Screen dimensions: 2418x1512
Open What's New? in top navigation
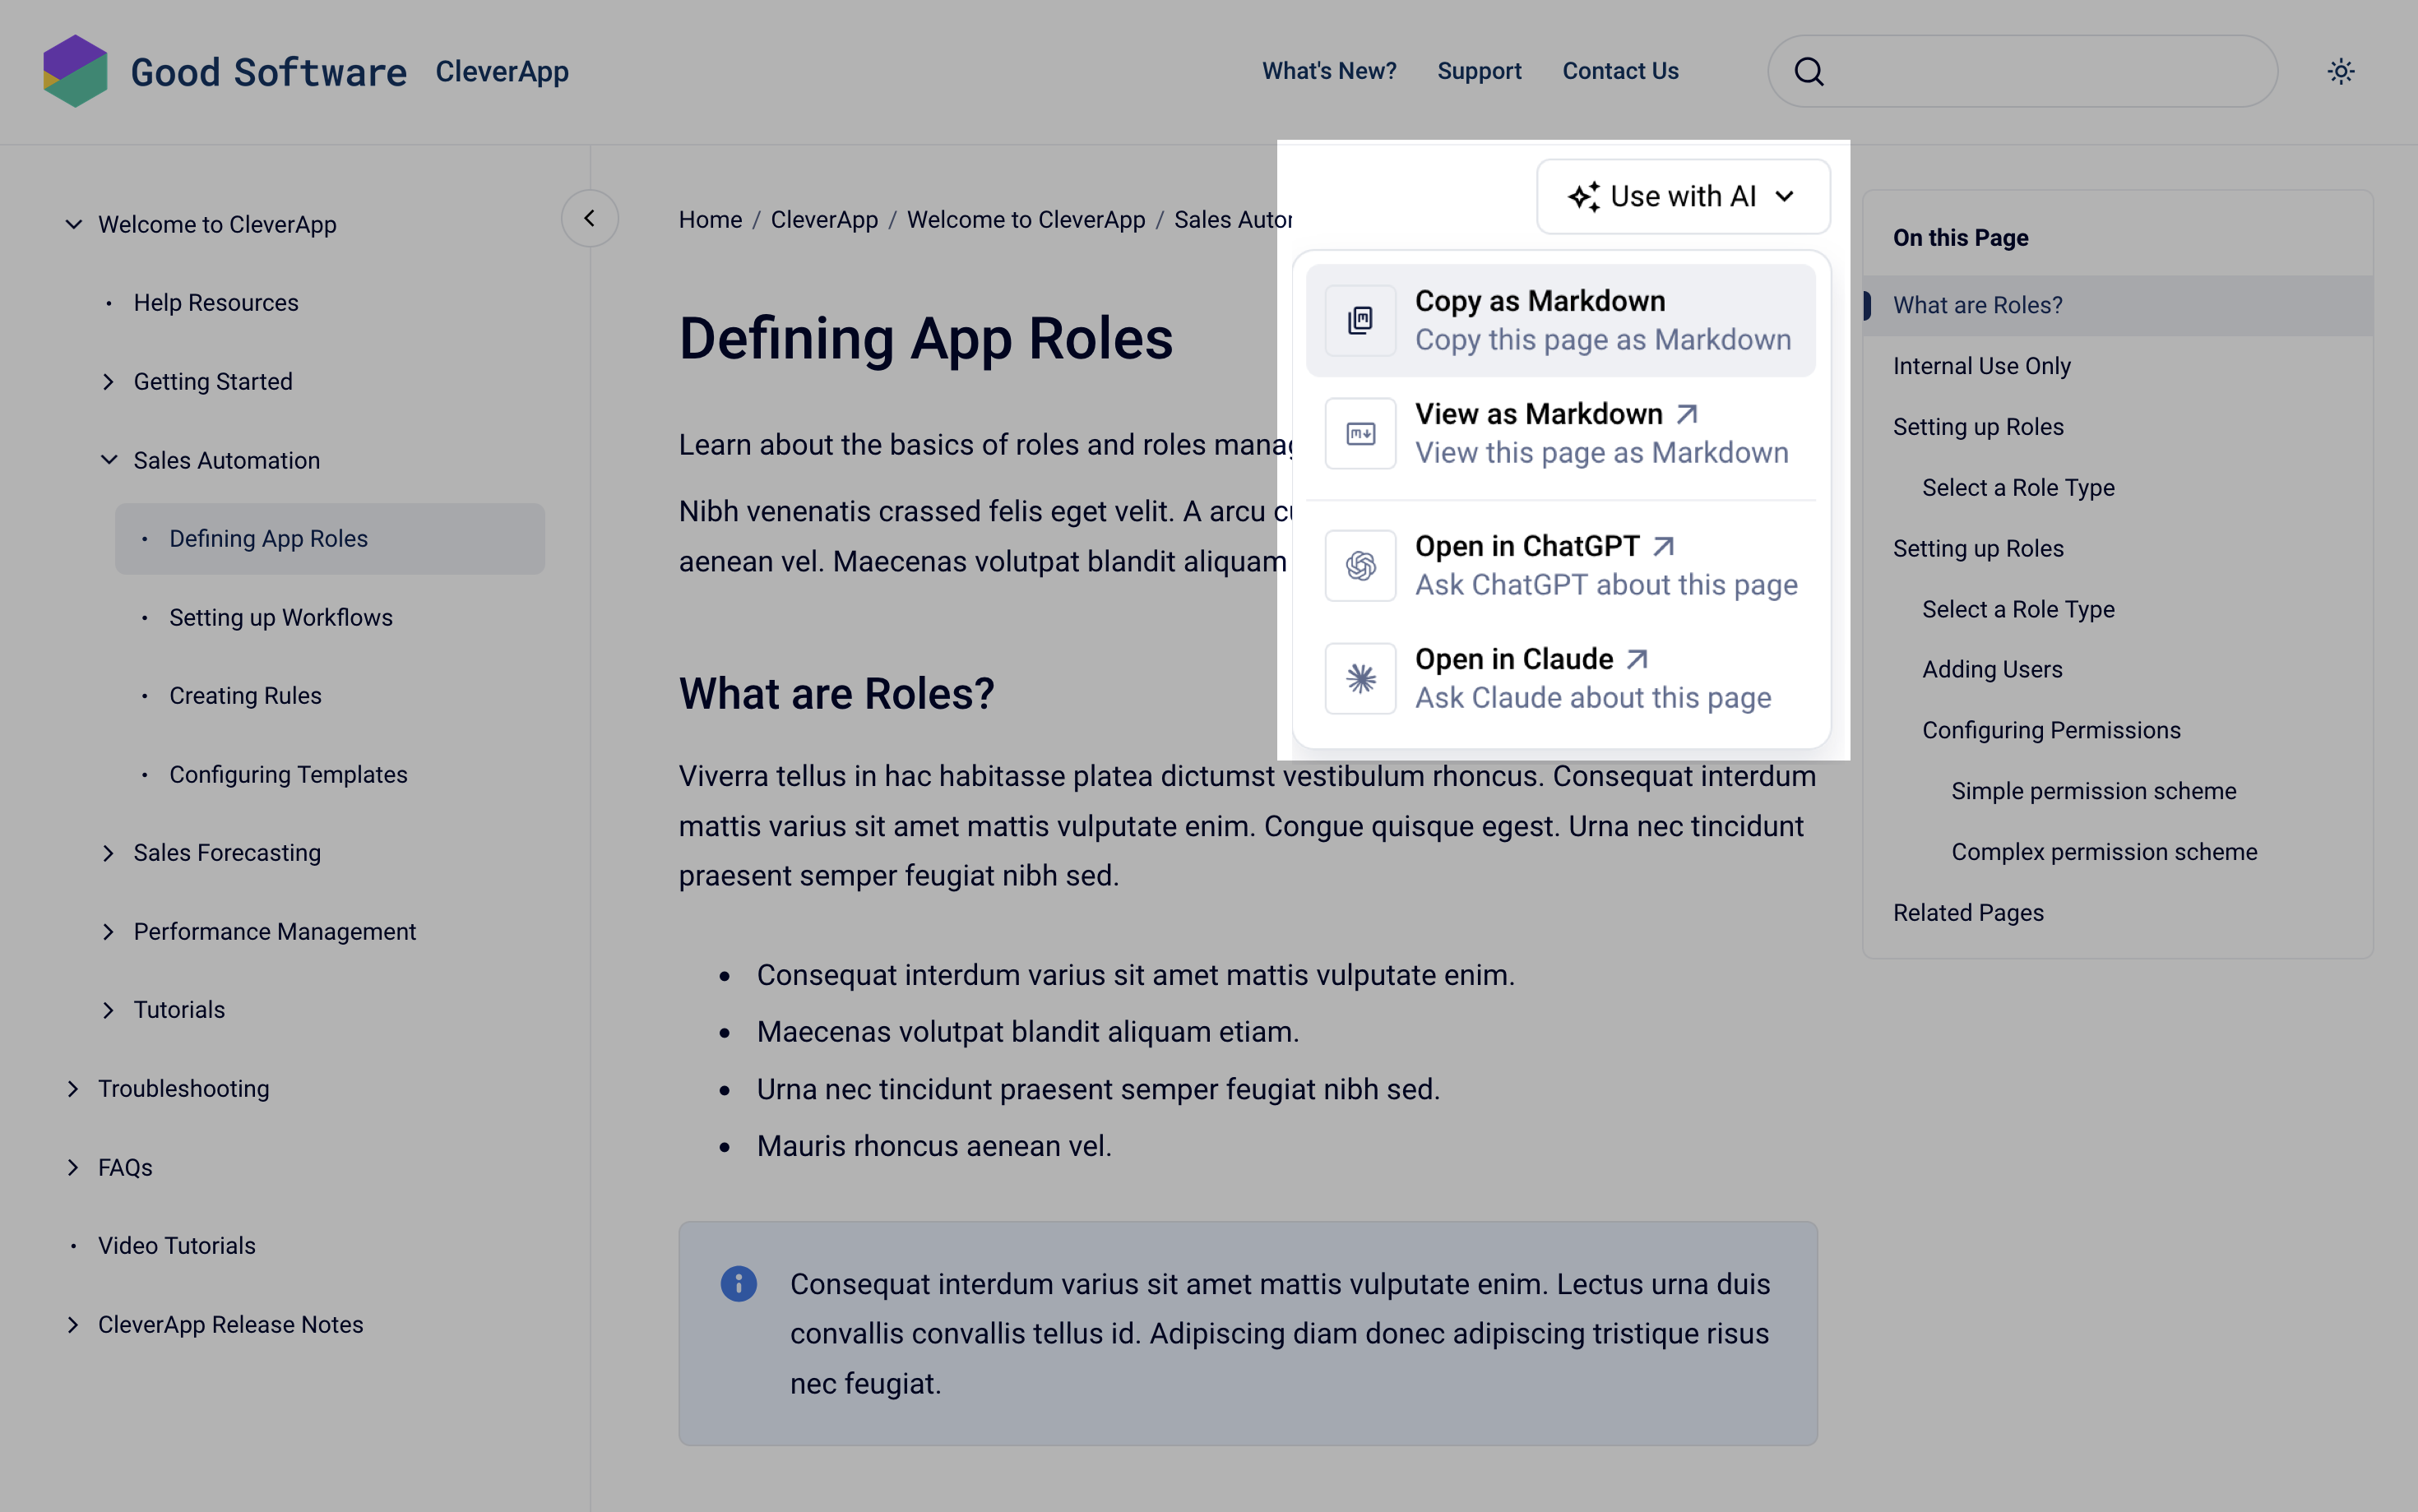[1329, 71]
